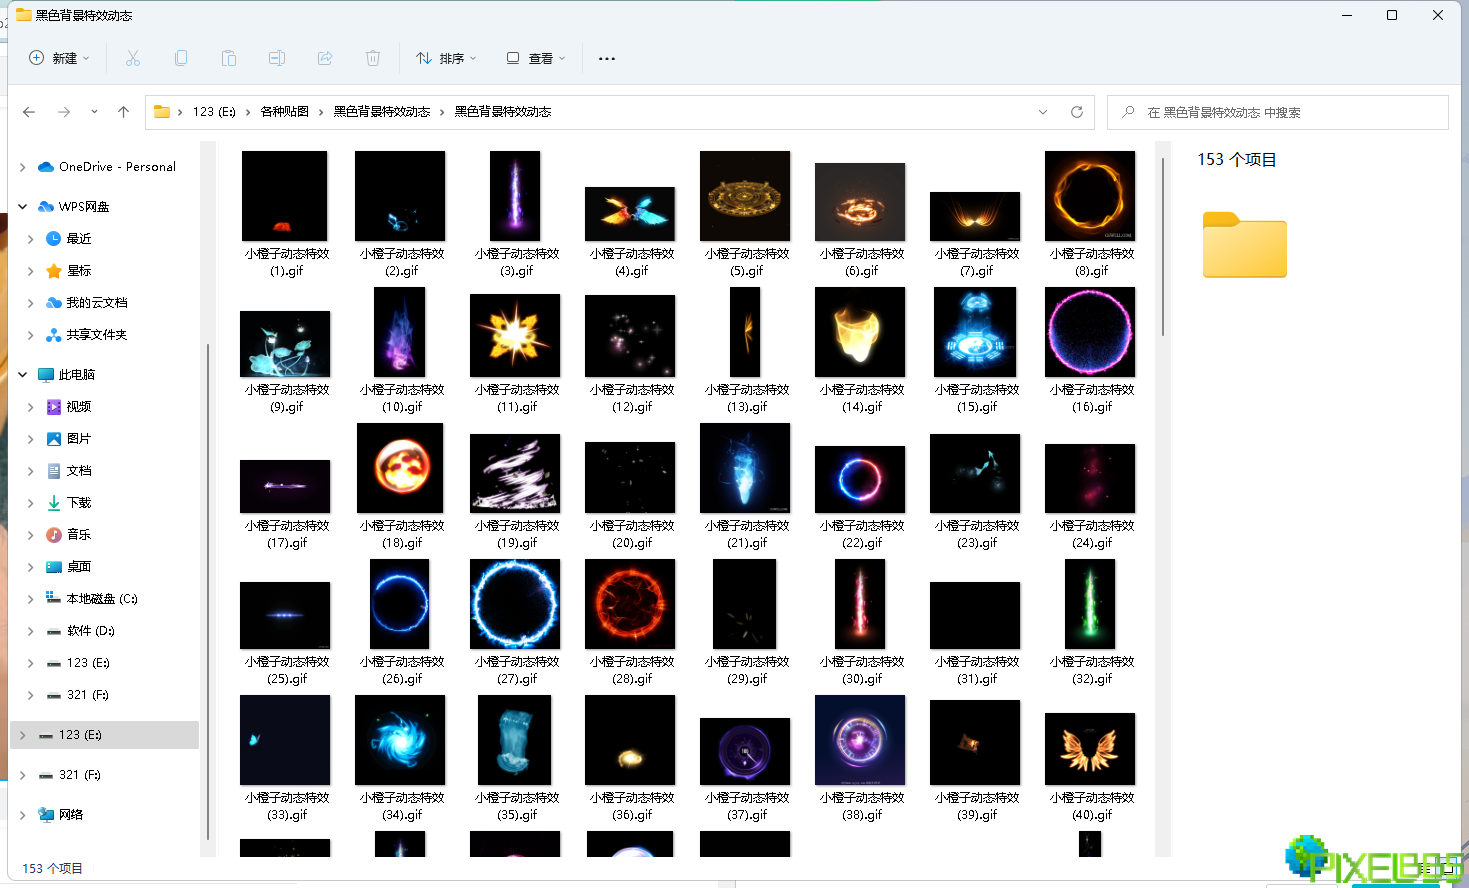Open the 排序 sort dropdown
Viewport: 1469px width, 888px height.
(446, 58)
